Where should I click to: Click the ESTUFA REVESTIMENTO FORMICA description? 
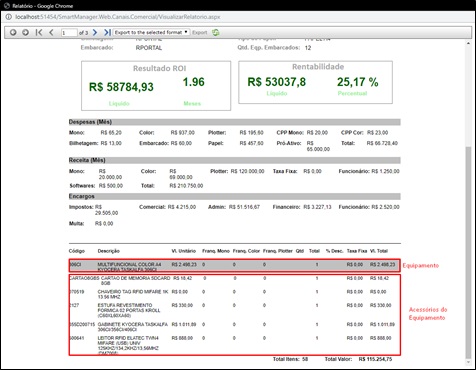(x=129, y=310)
